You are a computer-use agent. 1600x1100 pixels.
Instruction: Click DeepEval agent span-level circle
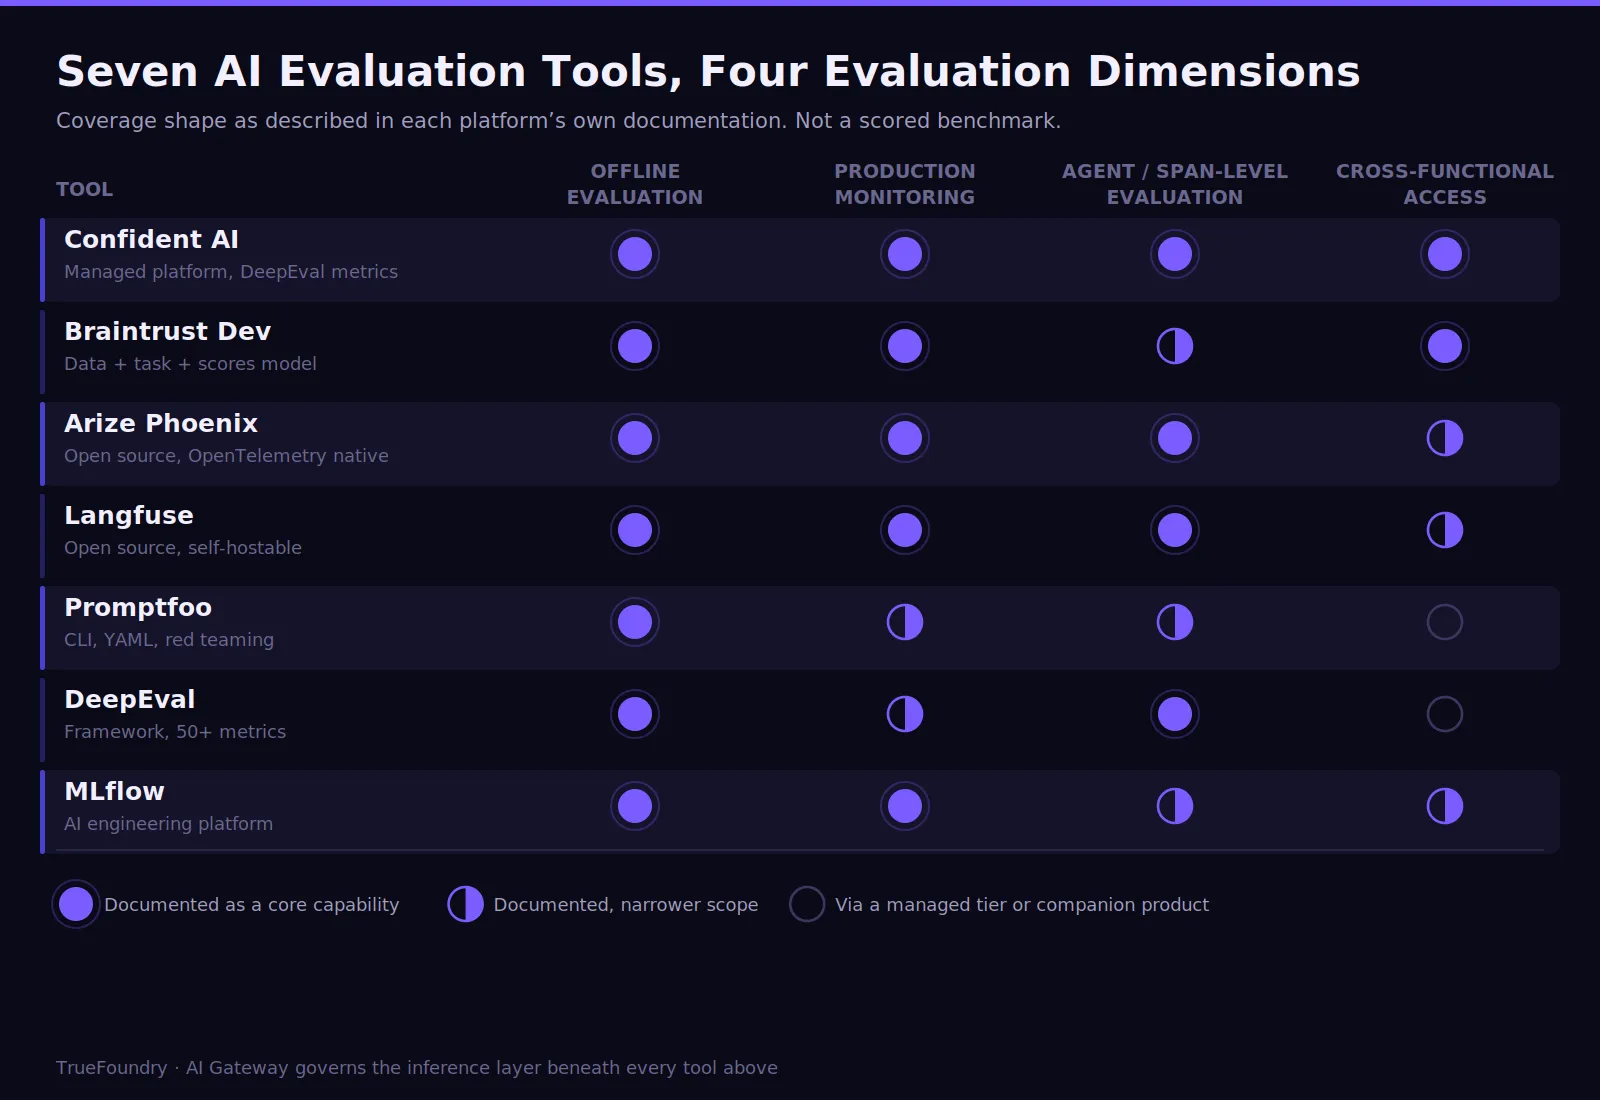pos(1175,714)
